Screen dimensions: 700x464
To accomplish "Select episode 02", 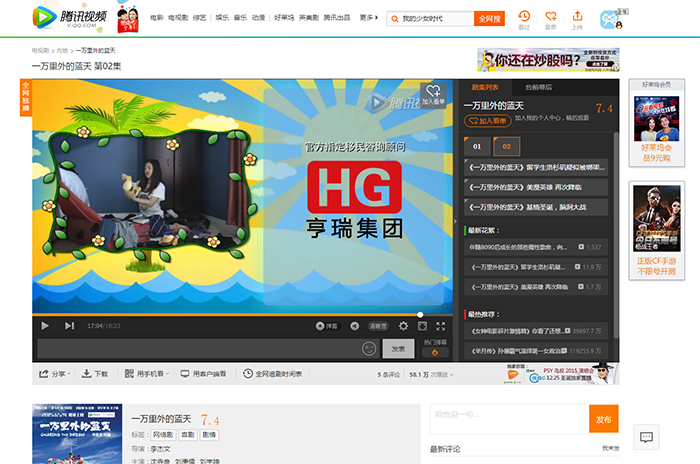I will [506, 146].
